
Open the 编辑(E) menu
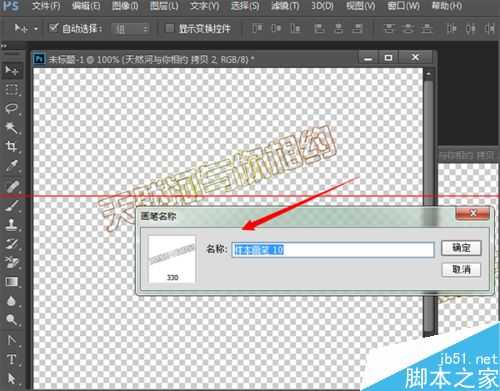(86, 6)
